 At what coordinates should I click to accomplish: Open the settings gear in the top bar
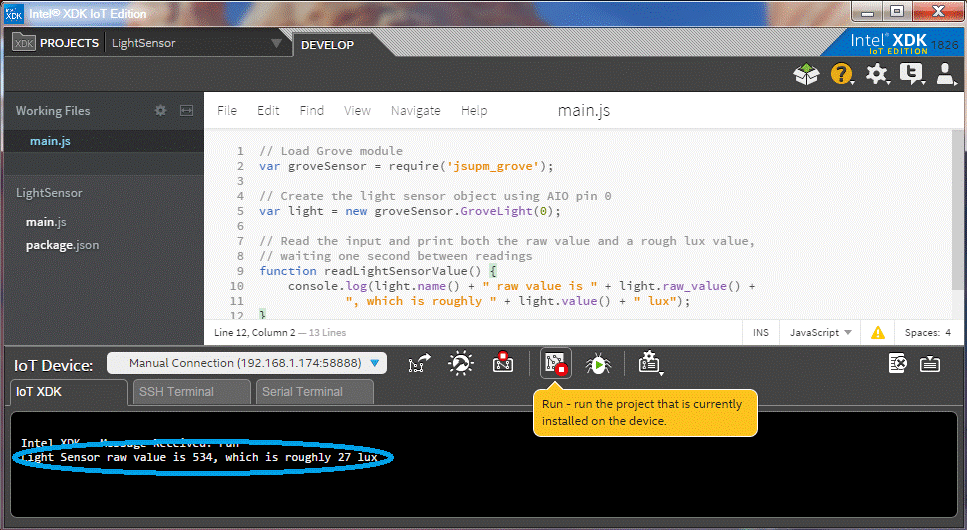(876, 74)
